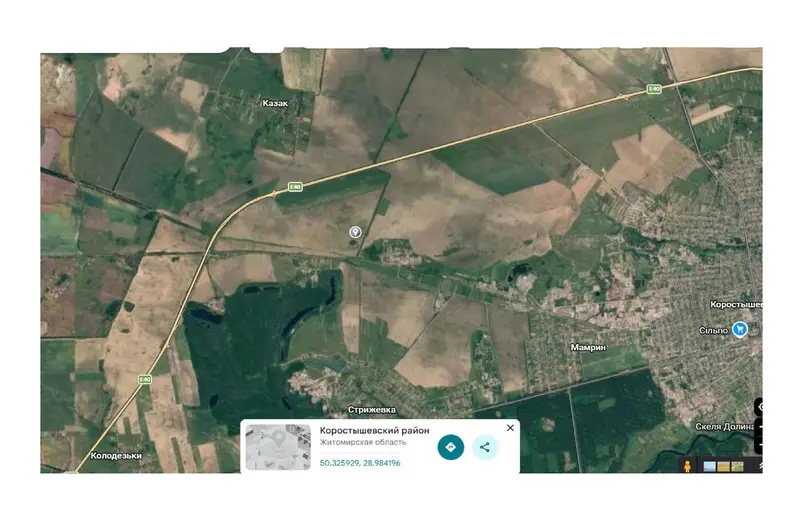The image size is (800, 525).
Task: Click the Street View pegman icon
Action: tap(687, 465)
